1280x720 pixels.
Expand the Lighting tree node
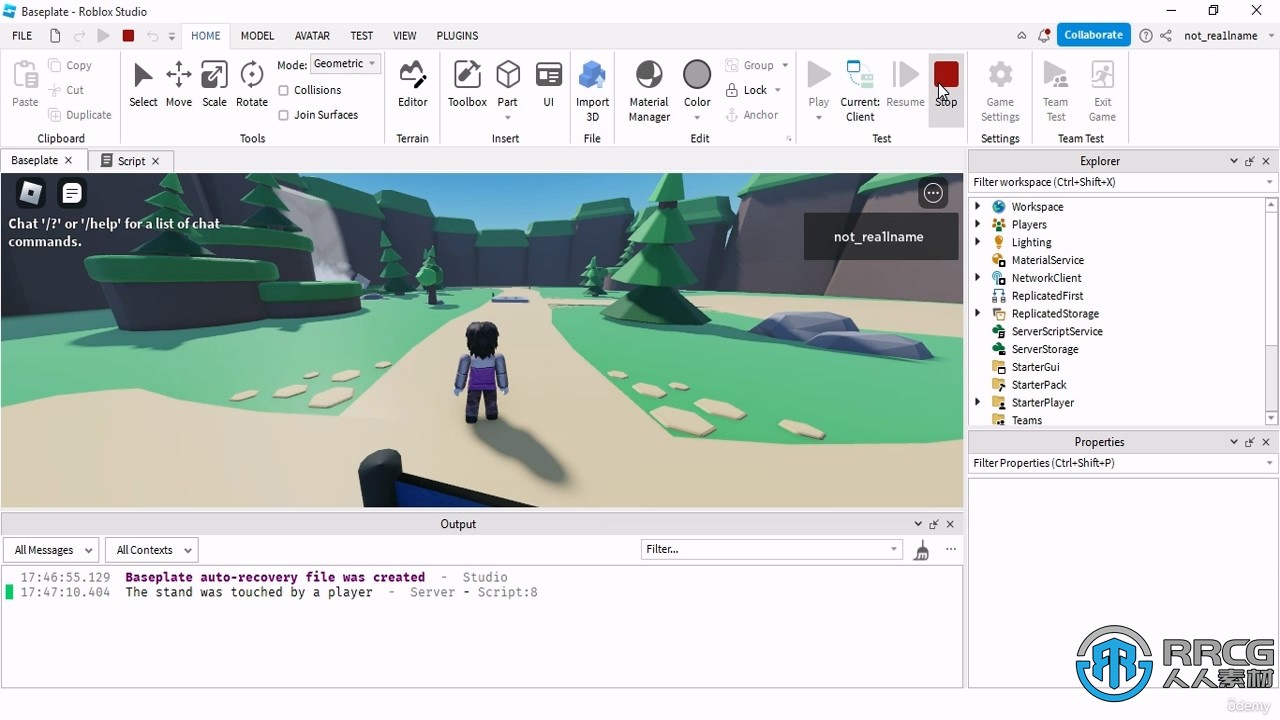[x=978, y=242]
